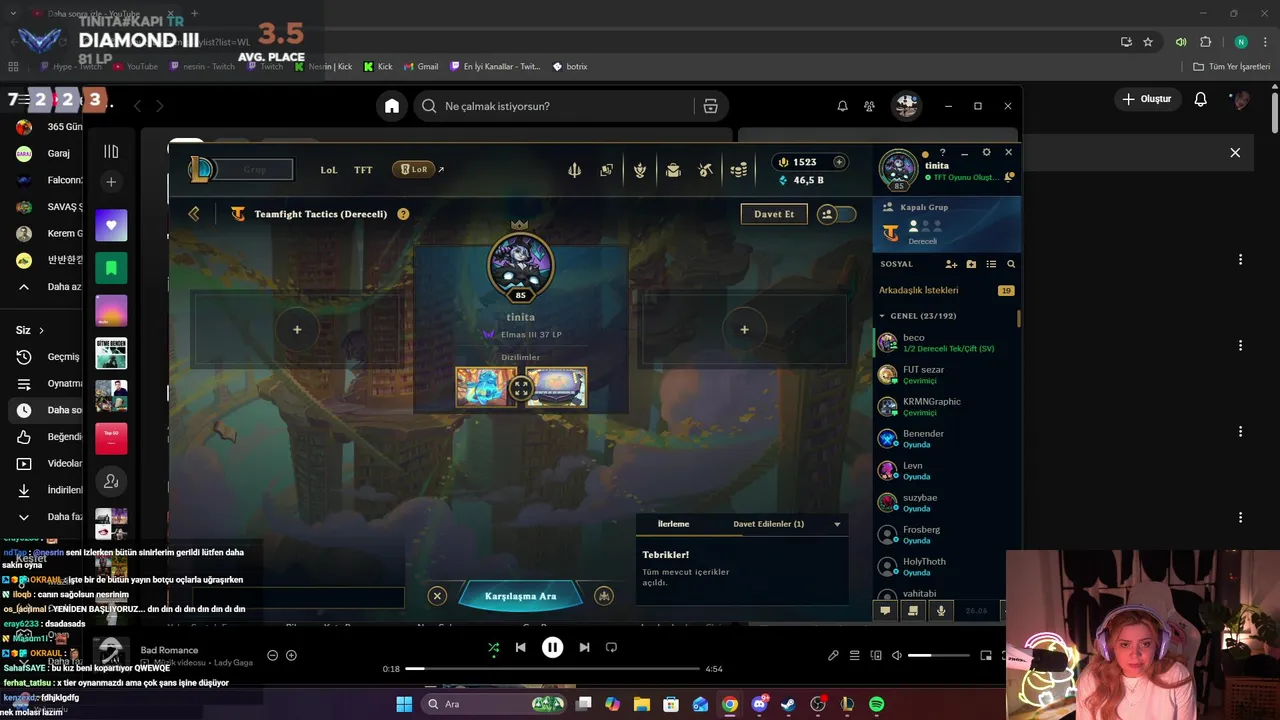Click Spotify icon in Windows taskbar
Screen dimensions: 1280x720
pyautogui.click(x=877, y=704)
